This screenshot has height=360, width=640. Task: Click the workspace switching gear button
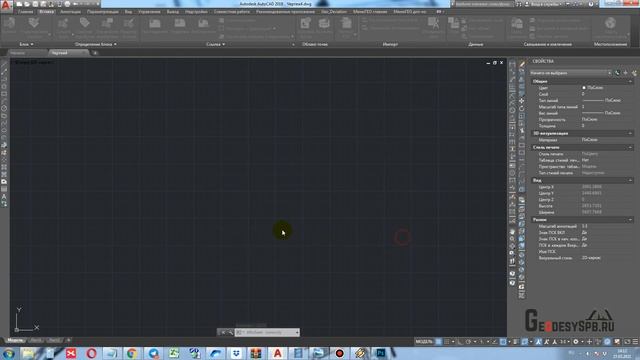tap(576, 342)
